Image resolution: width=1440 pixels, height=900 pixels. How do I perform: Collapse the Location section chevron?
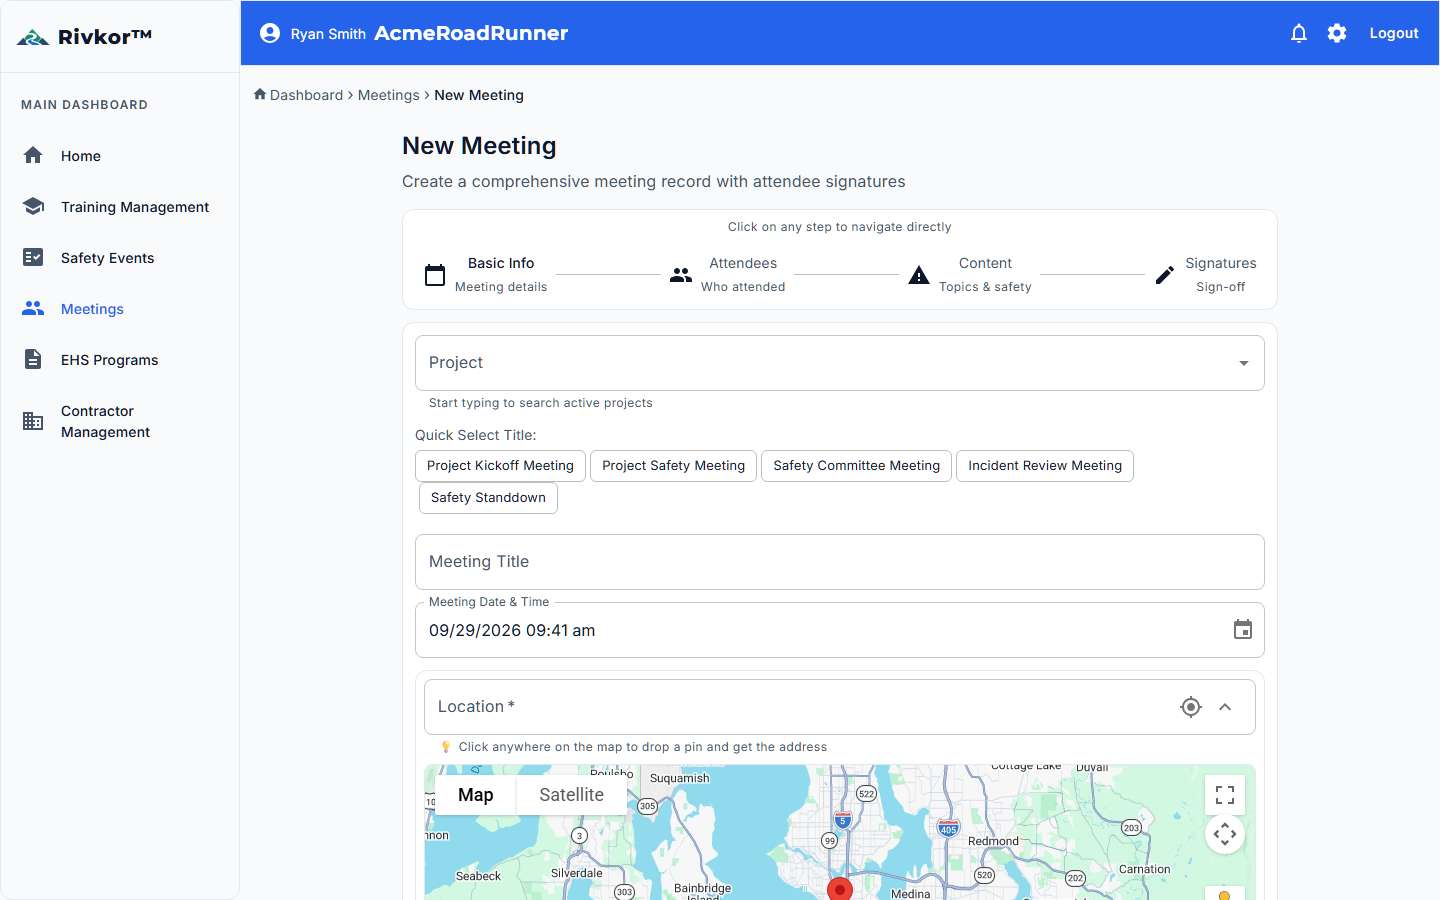[1225, 707]
